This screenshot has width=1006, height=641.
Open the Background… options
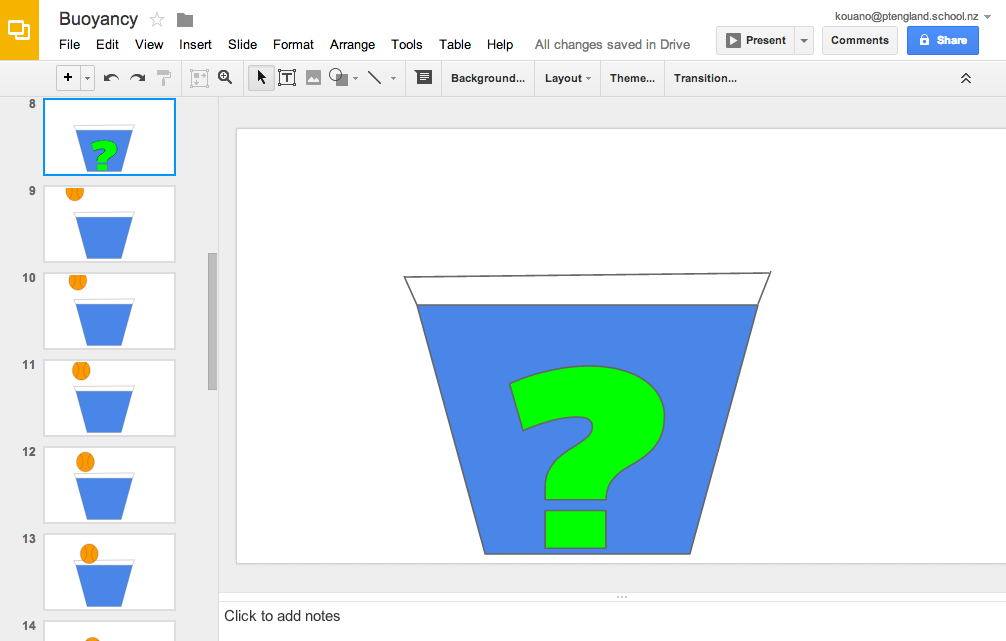488,78
